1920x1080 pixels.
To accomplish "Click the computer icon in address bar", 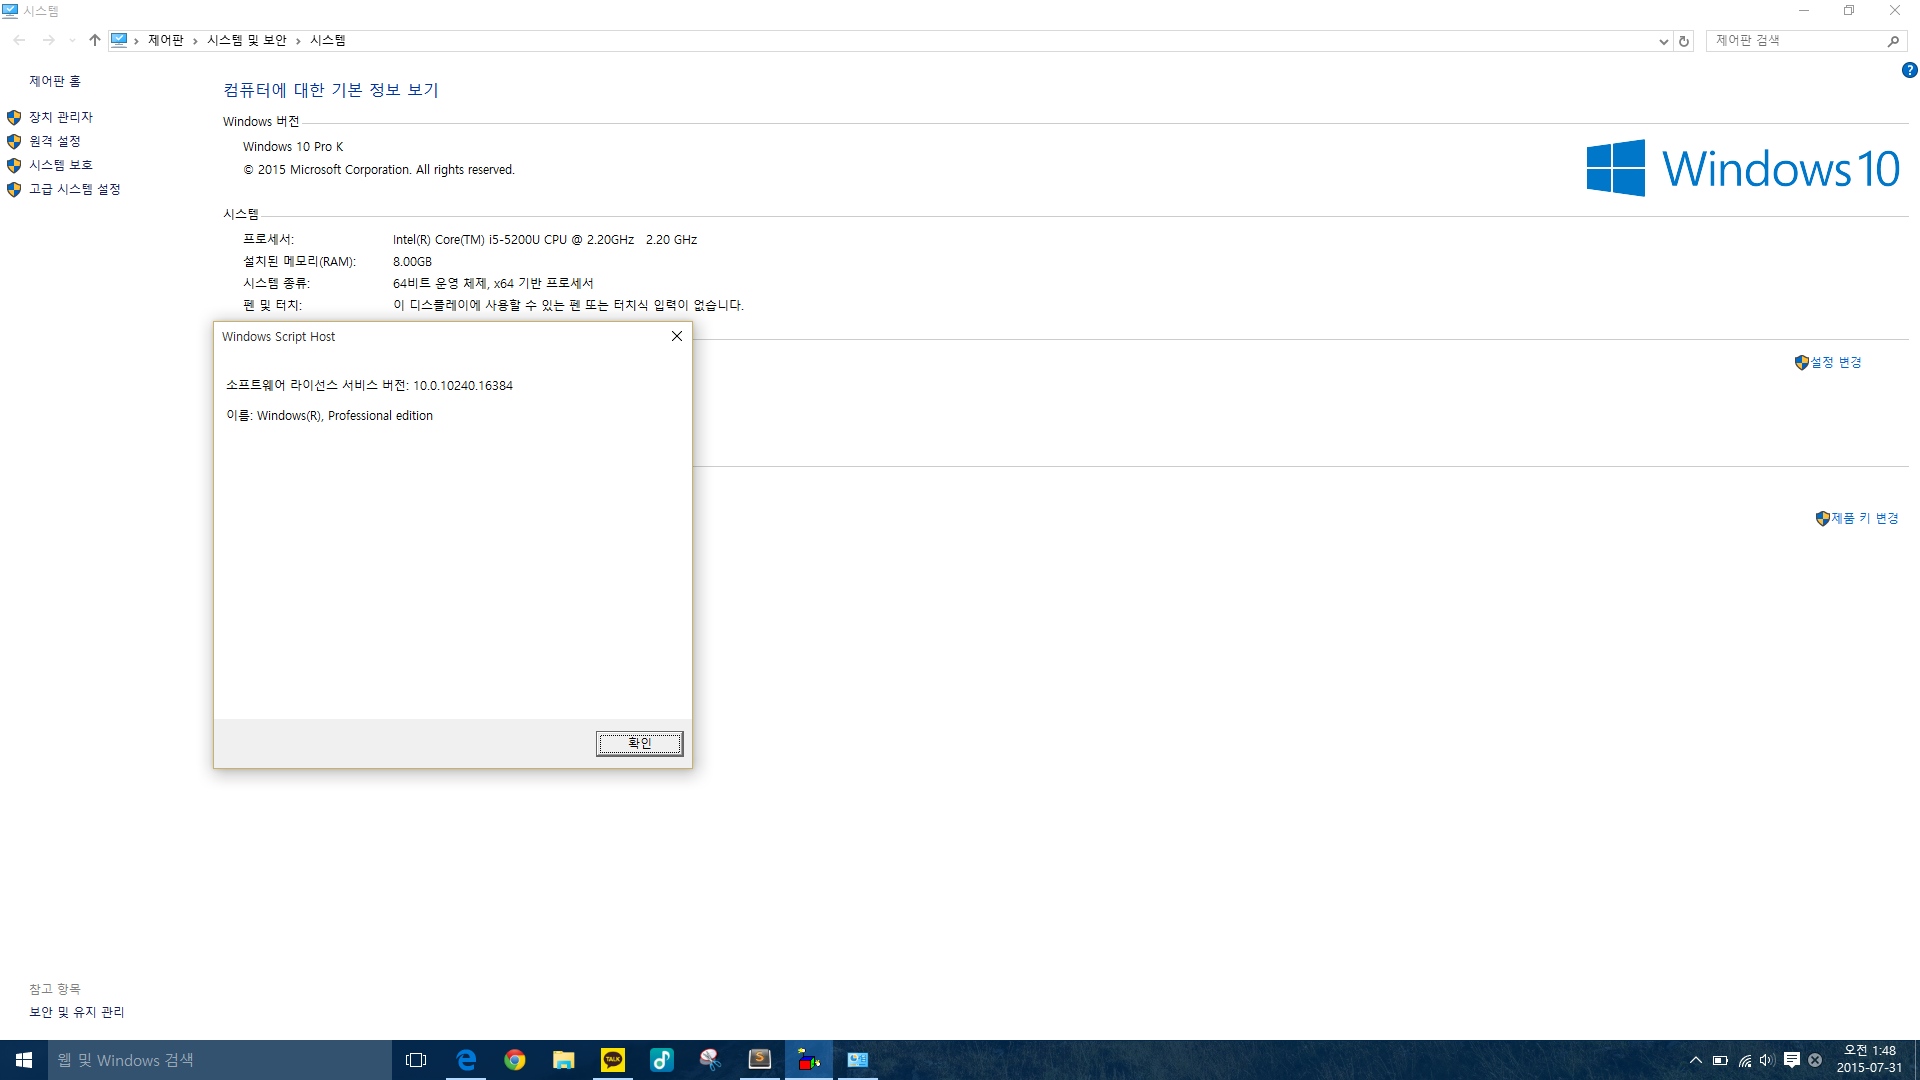I will pos(119,40).
